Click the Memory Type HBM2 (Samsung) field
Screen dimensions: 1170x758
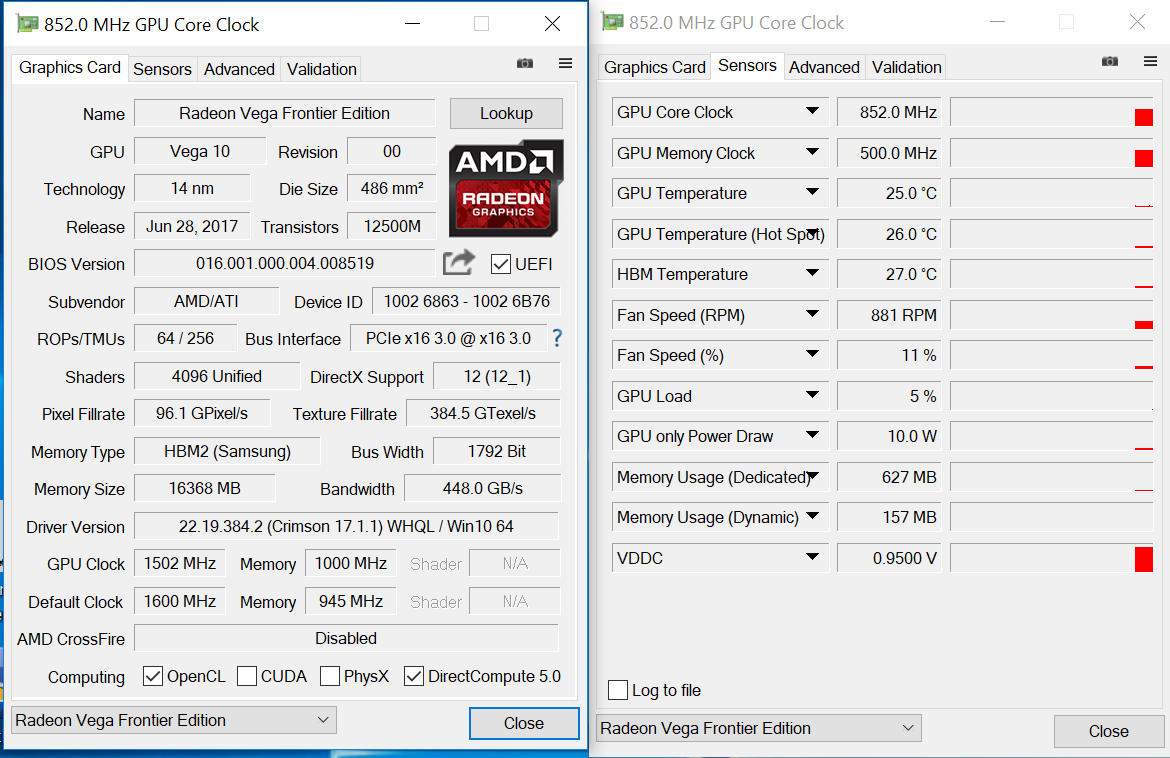click(228, 451)
